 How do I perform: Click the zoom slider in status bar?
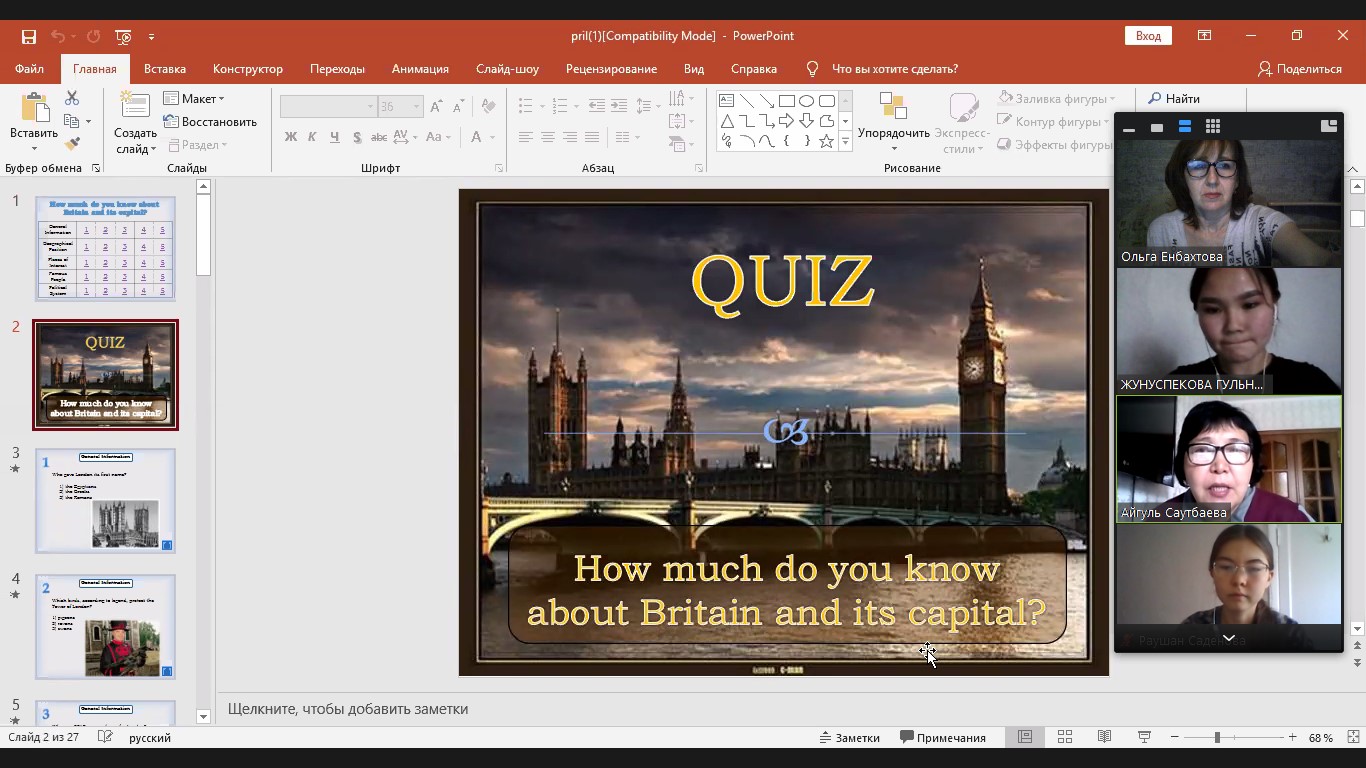coord(1217,737)
